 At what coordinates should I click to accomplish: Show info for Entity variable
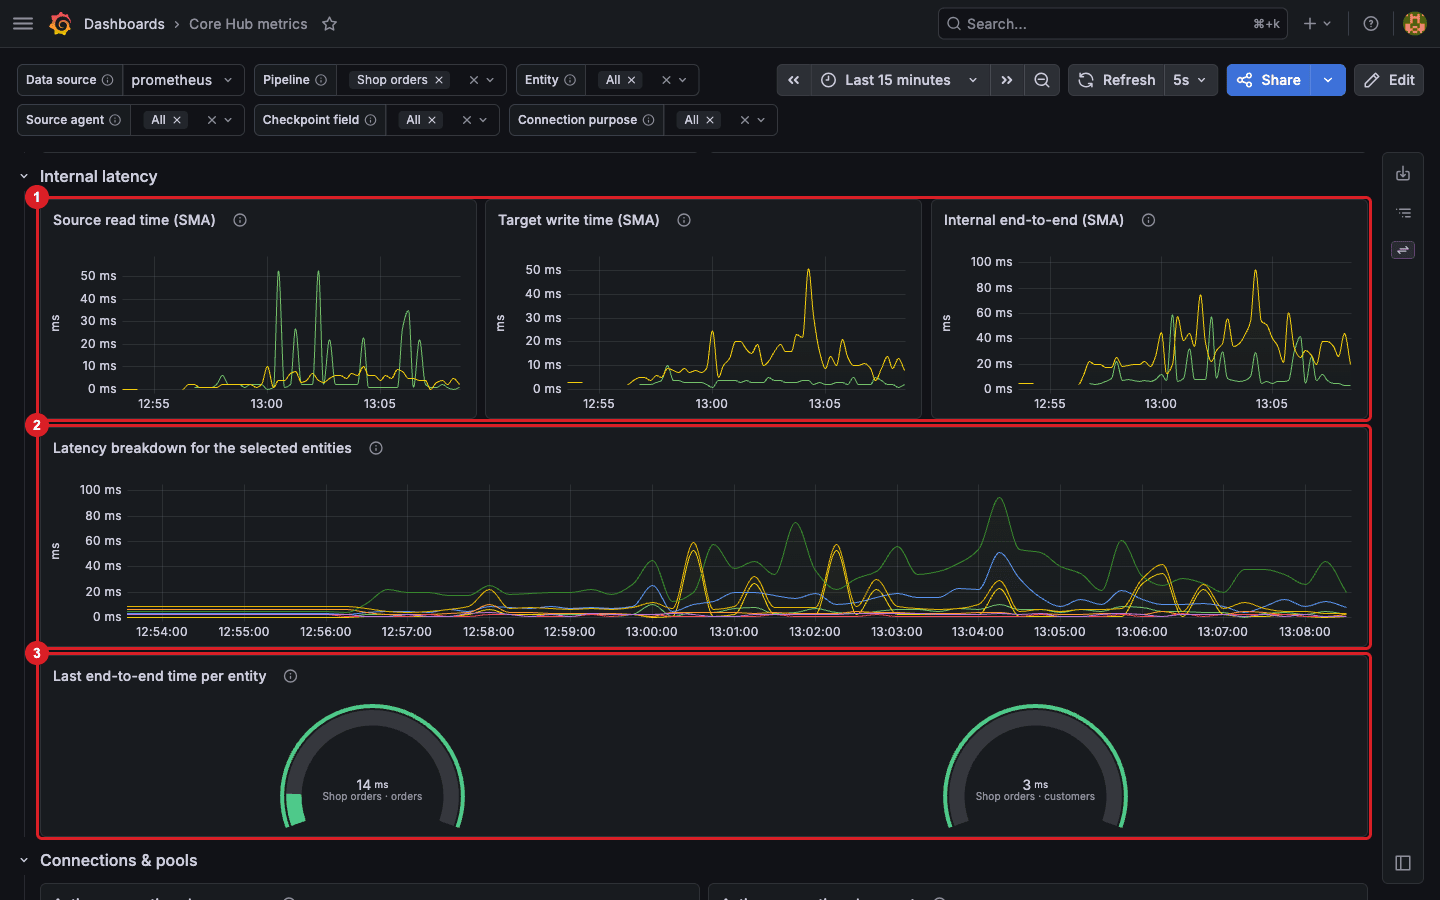click(x=570, y=80)
